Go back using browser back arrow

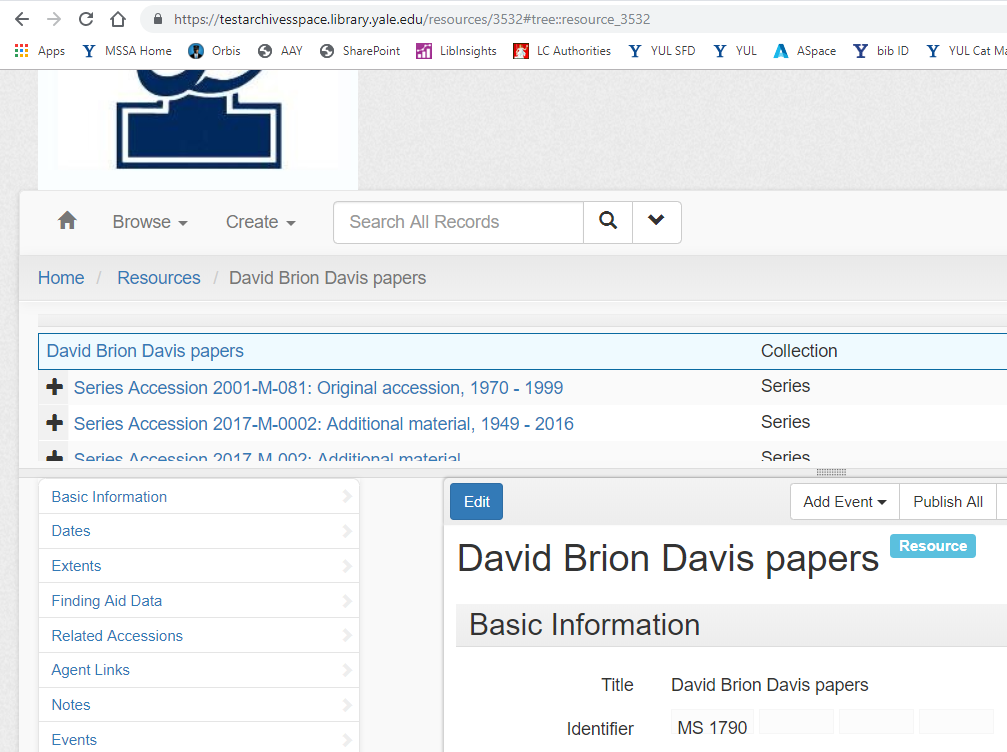coord(22,19)
